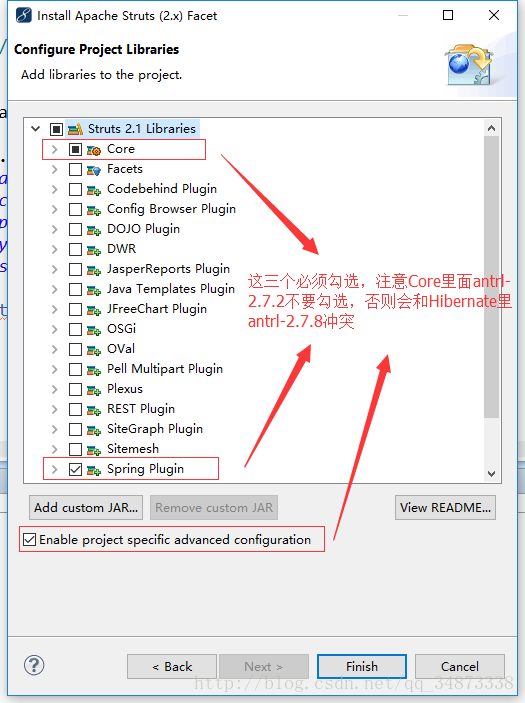The height and width of the screenshot is (703, 525).
Task: Check the Codebehind Plugin checkbox
Action: point(75,189)
